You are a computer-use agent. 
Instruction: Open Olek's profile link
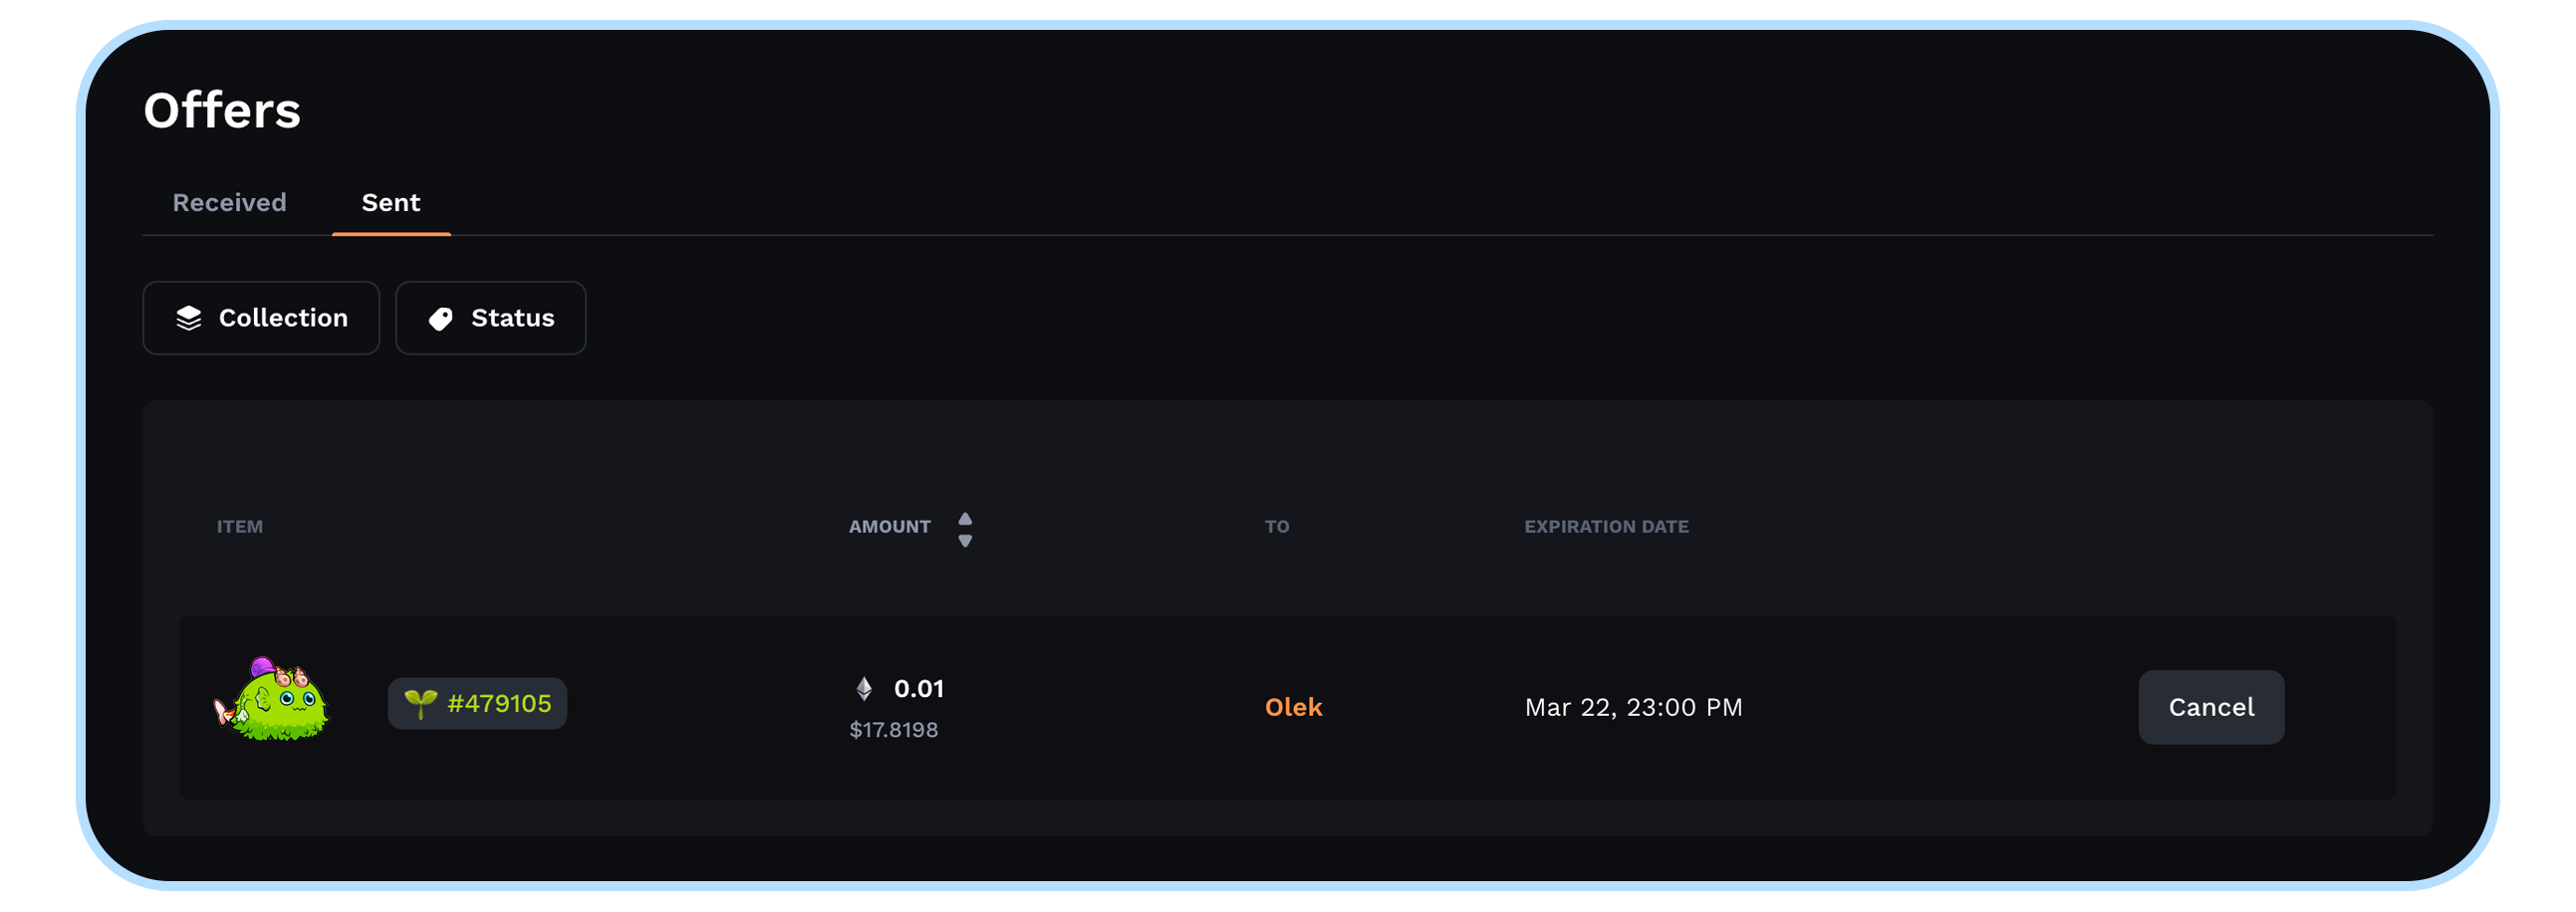click(1293, 708)
